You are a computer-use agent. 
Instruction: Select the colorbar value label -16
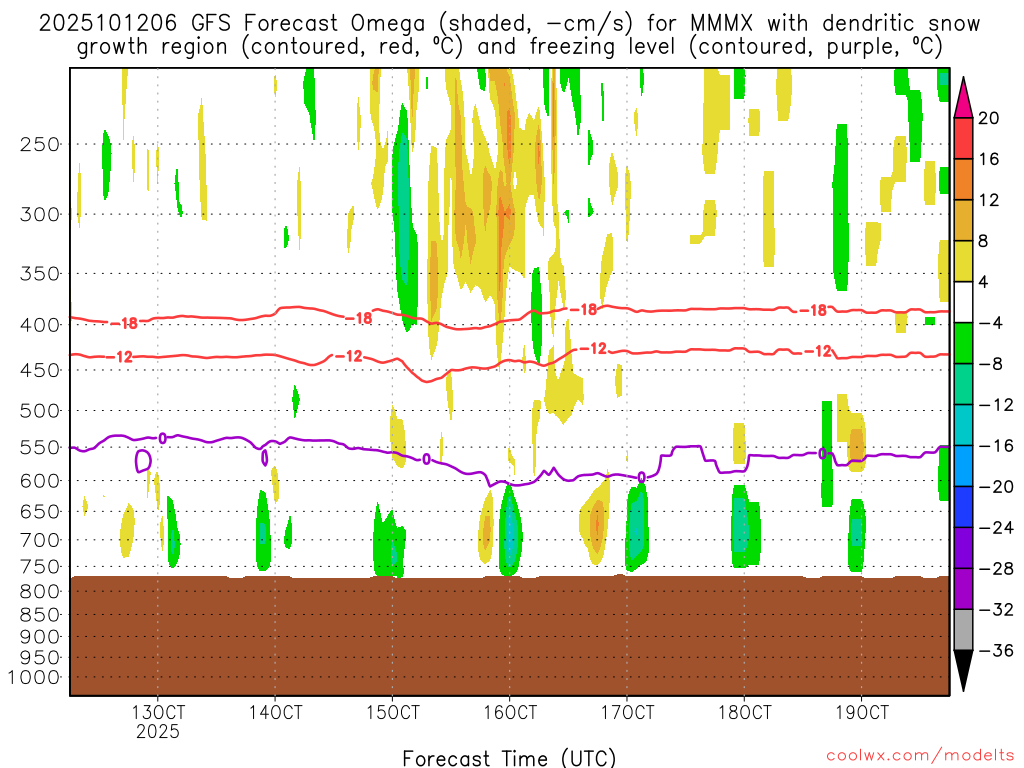click(x=996, y=446)
